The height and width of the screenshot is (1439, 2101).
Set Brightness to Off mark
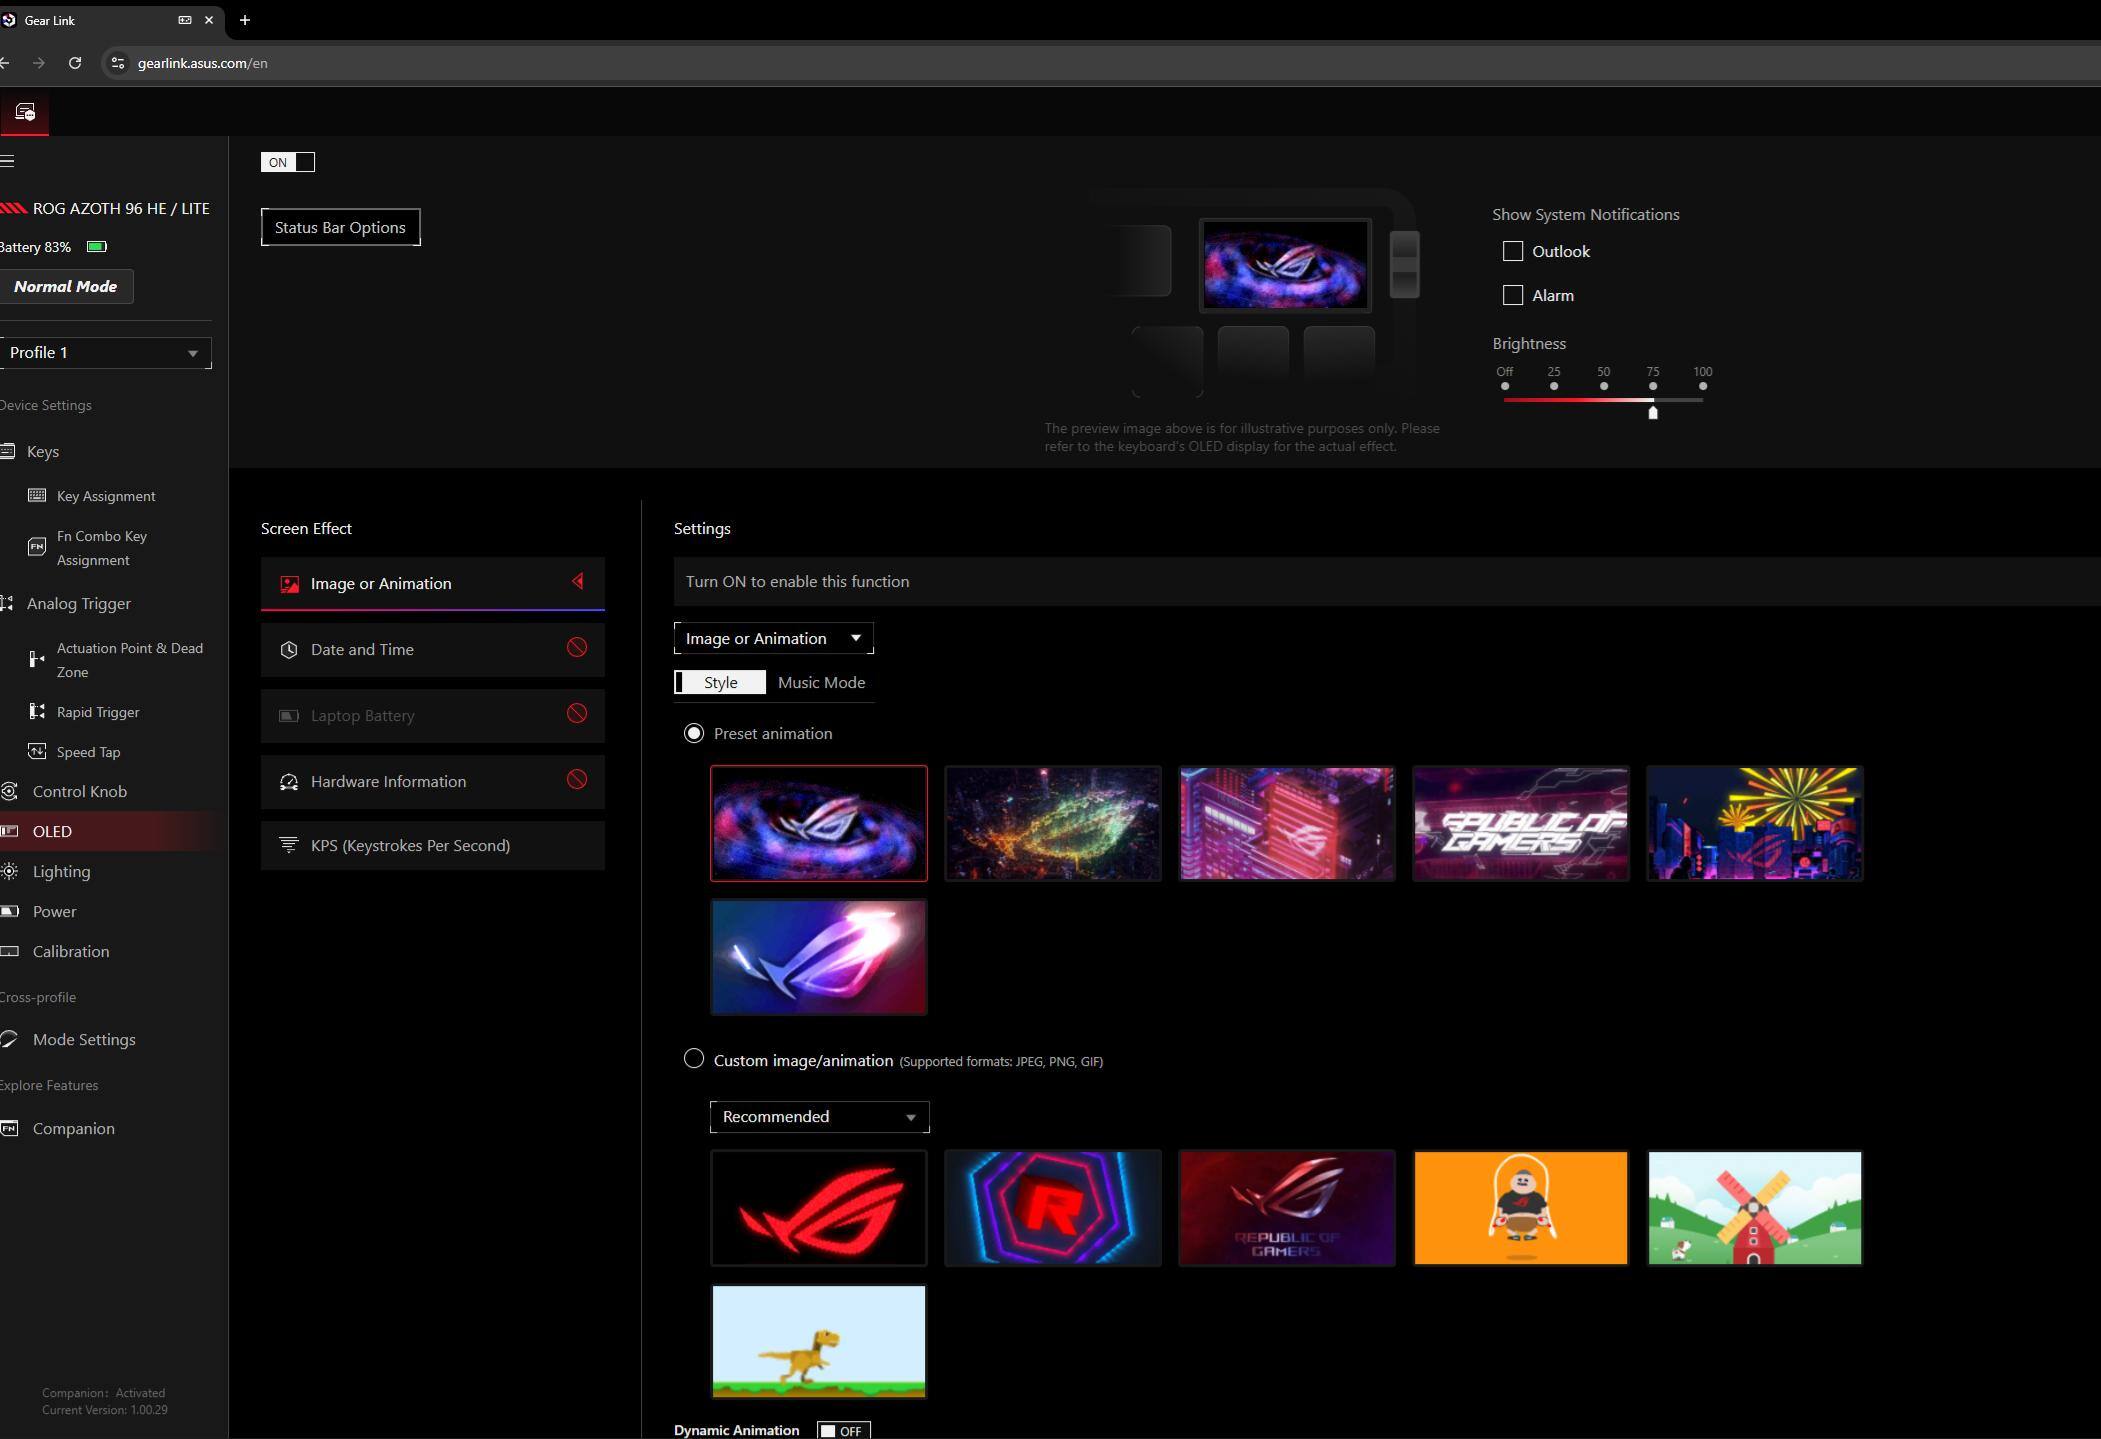(1505, 386)
